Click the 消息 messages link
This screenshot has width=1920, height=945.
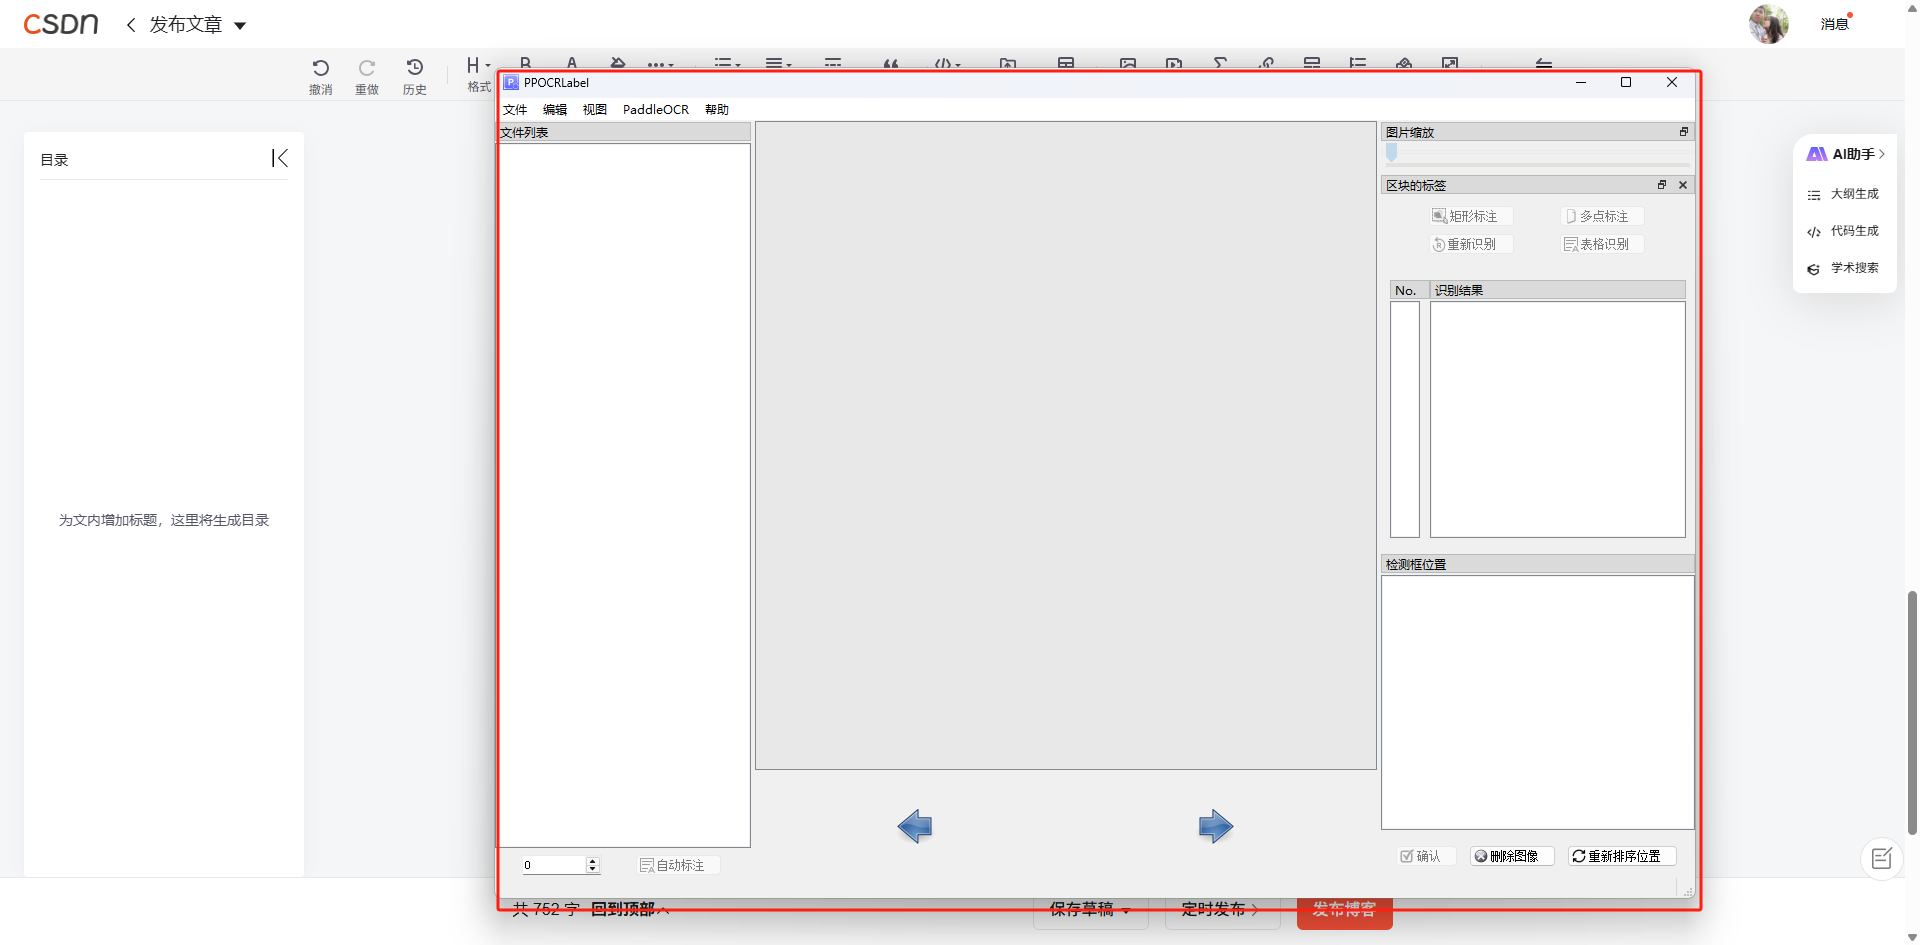pos(1835,24)
